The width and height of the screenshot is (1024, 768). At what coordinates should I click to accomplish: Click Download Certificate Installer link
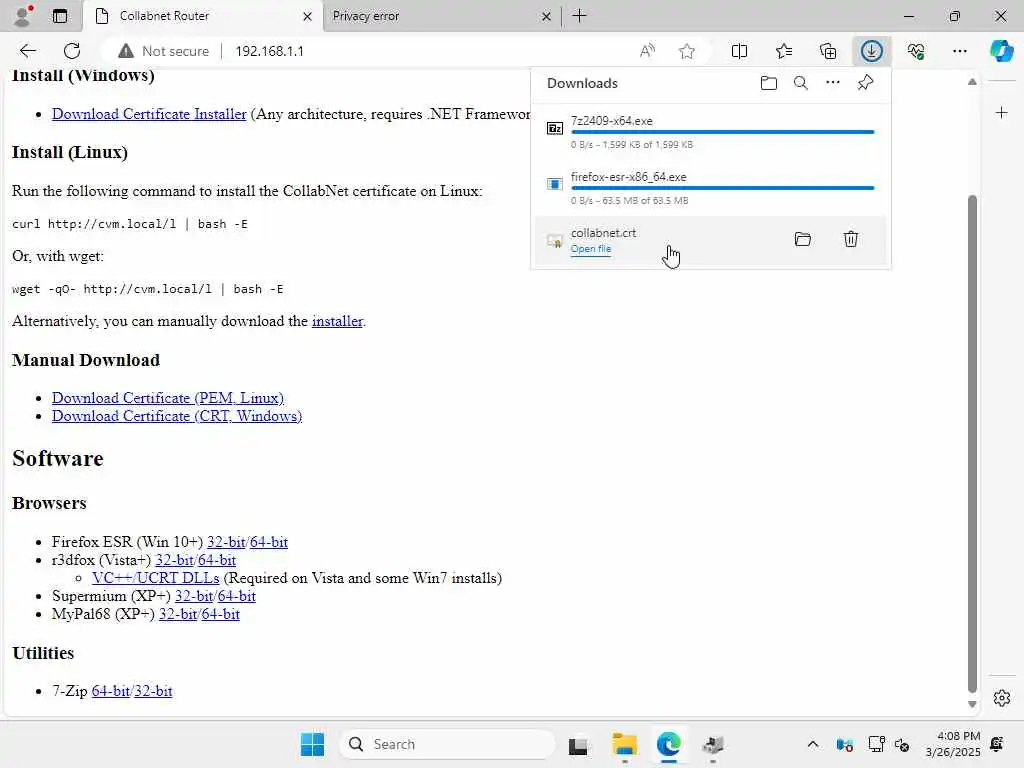[149, 114]
